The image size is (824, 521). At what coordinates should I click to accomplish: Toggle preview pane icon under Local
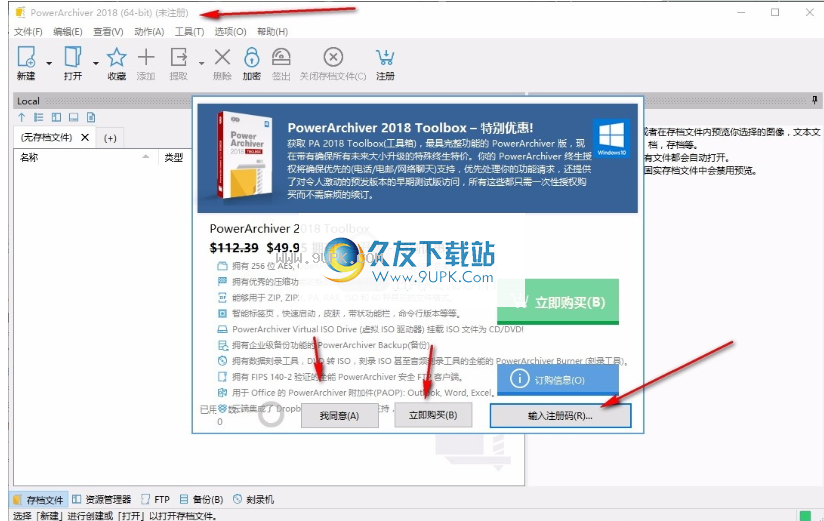(x=74, y=117)
